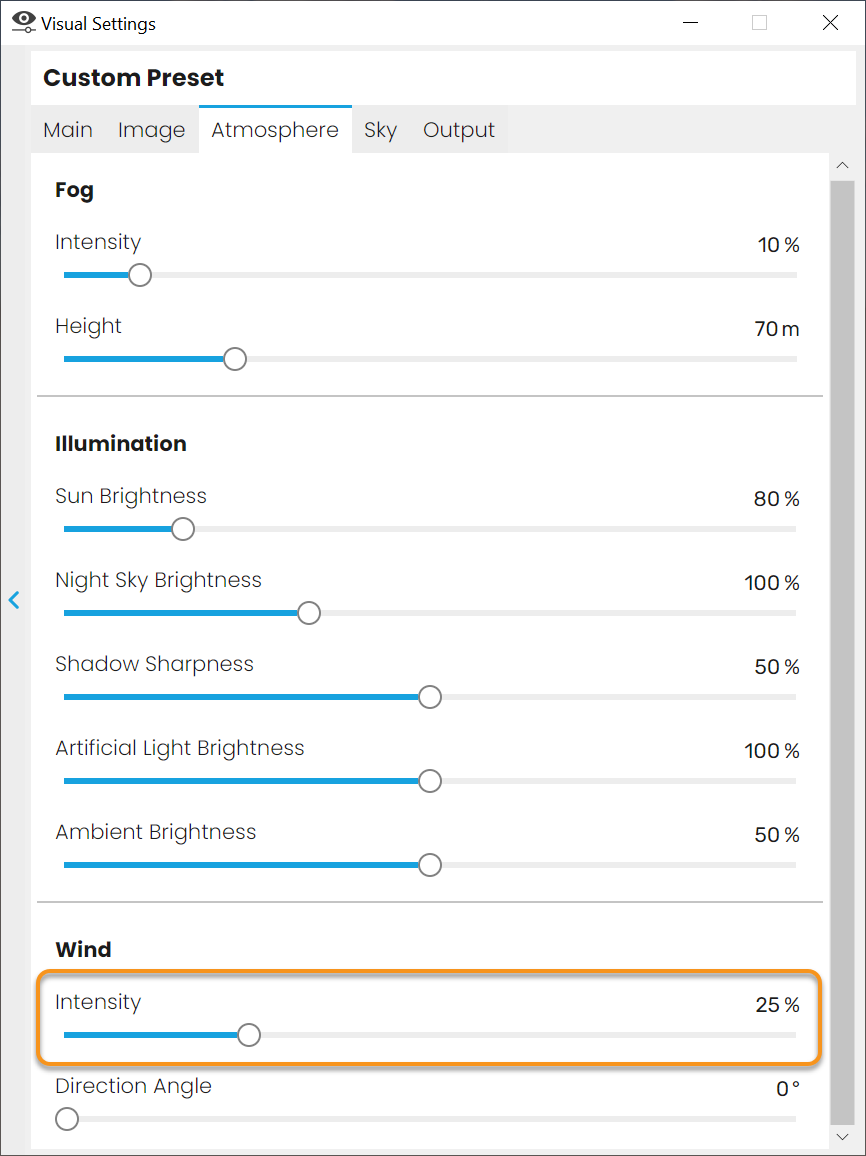Click the Direction Angle slider handle

click(67, 1119)
